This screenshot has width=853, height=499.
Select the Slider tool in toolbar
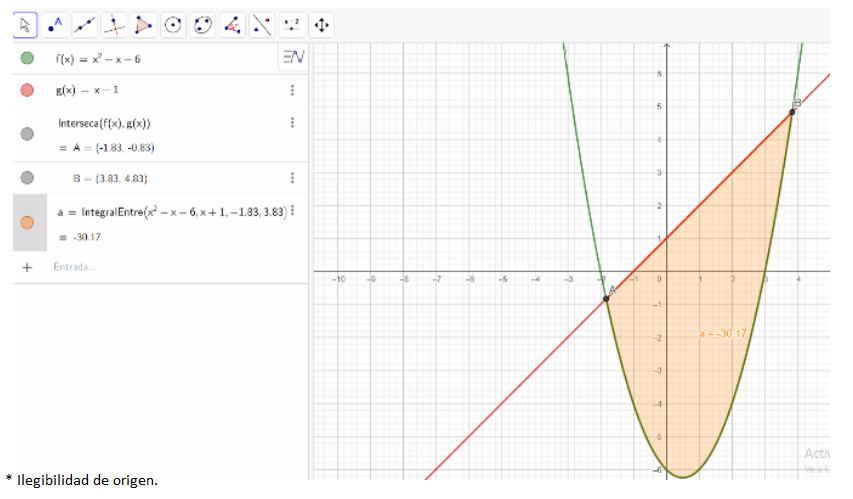point(291,24)
